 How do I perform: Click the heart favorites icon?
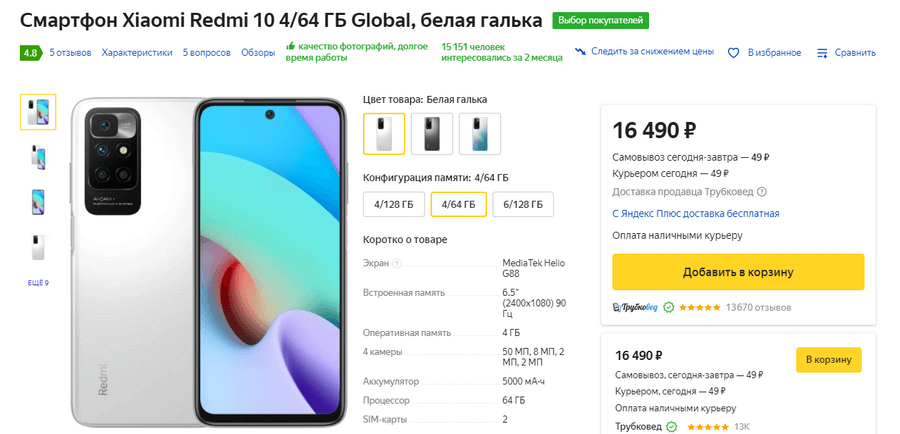tap(733, 52)
